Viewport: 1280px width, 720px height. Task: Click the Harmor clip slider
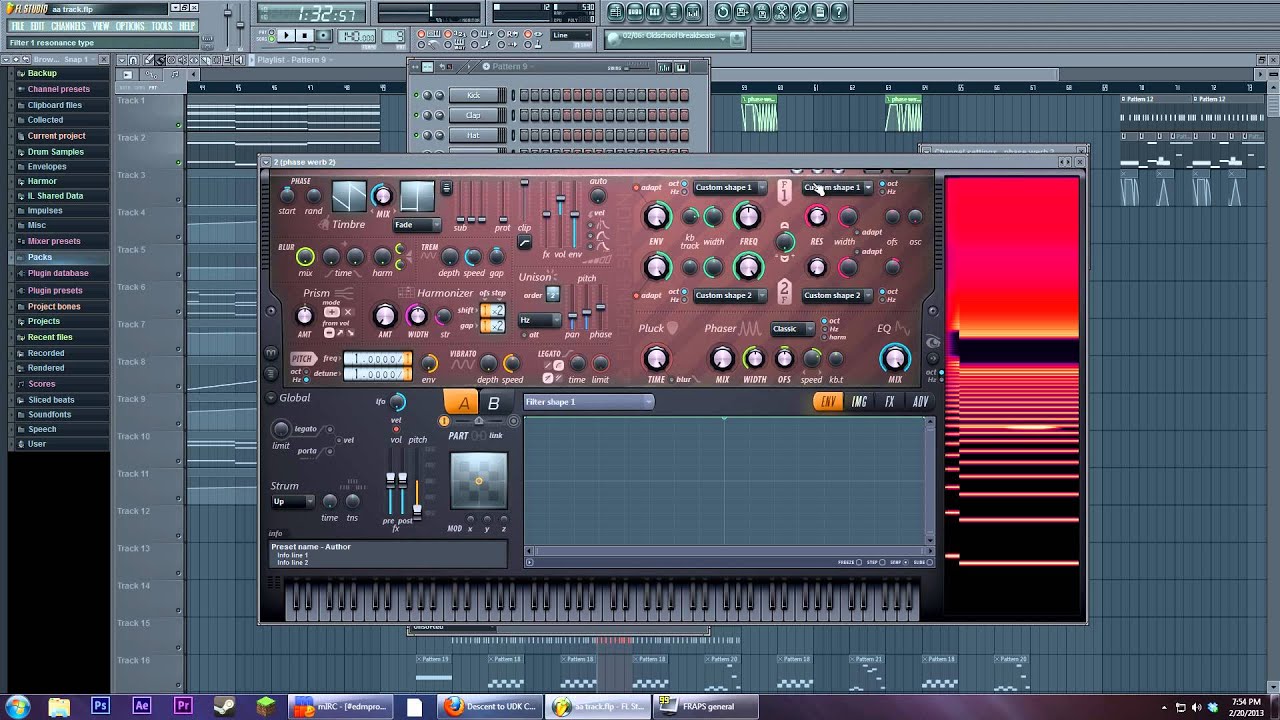point(524,200)
